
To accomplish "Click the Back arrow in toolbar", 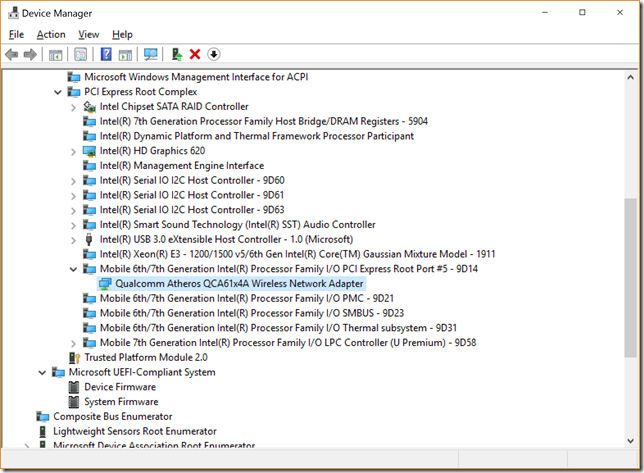I will pos(12,54).
